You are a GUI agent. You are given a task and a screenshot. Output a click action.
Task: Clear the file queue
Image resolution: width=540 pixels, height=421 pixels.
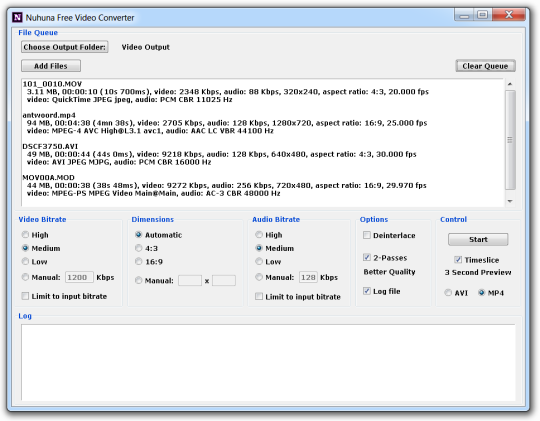485,66
